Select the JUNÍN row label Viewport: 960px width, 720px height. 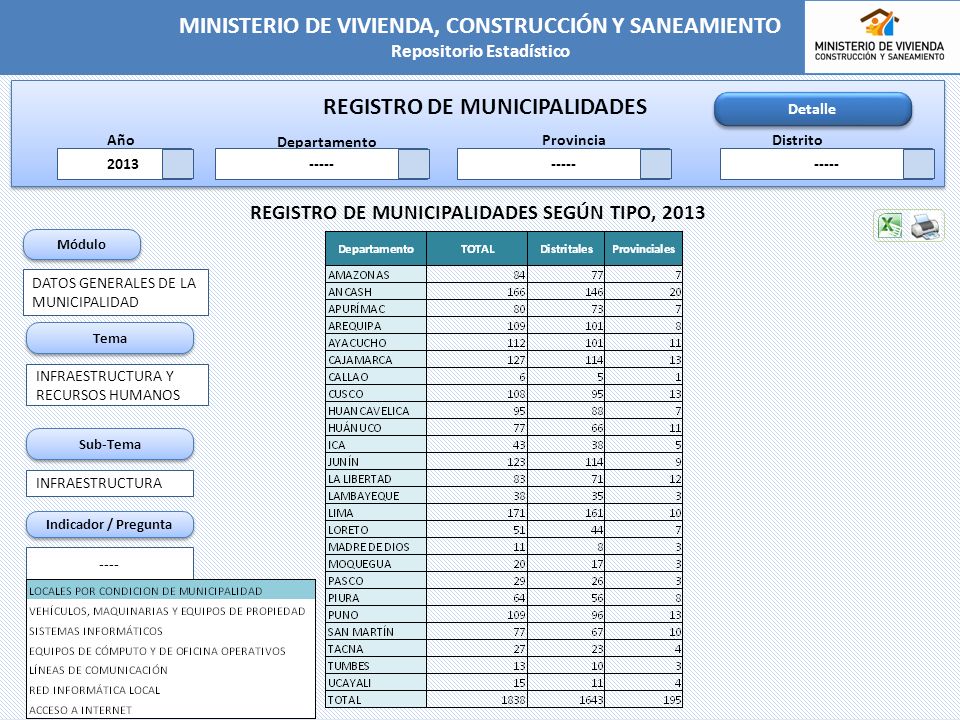[x=343, y=462]
